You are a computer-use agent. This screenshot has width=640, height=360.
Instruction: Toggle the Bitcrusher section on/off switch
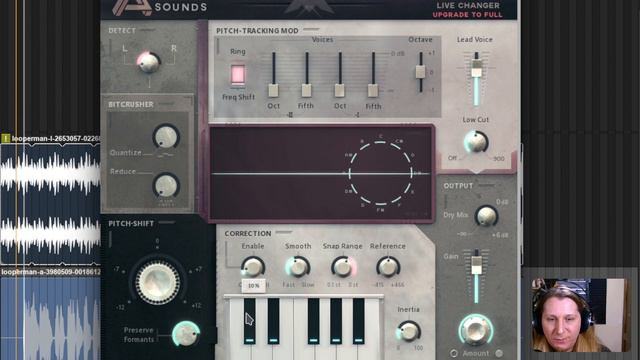[x=167, y=104]
